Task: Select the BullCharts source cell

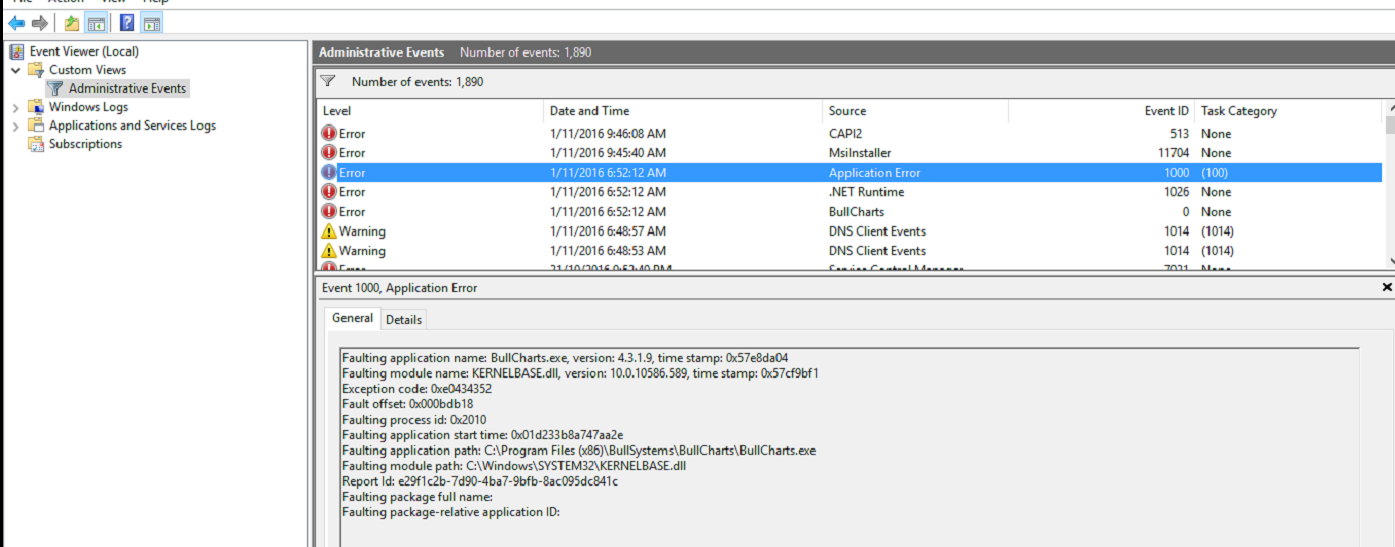Action: (856, 212)
